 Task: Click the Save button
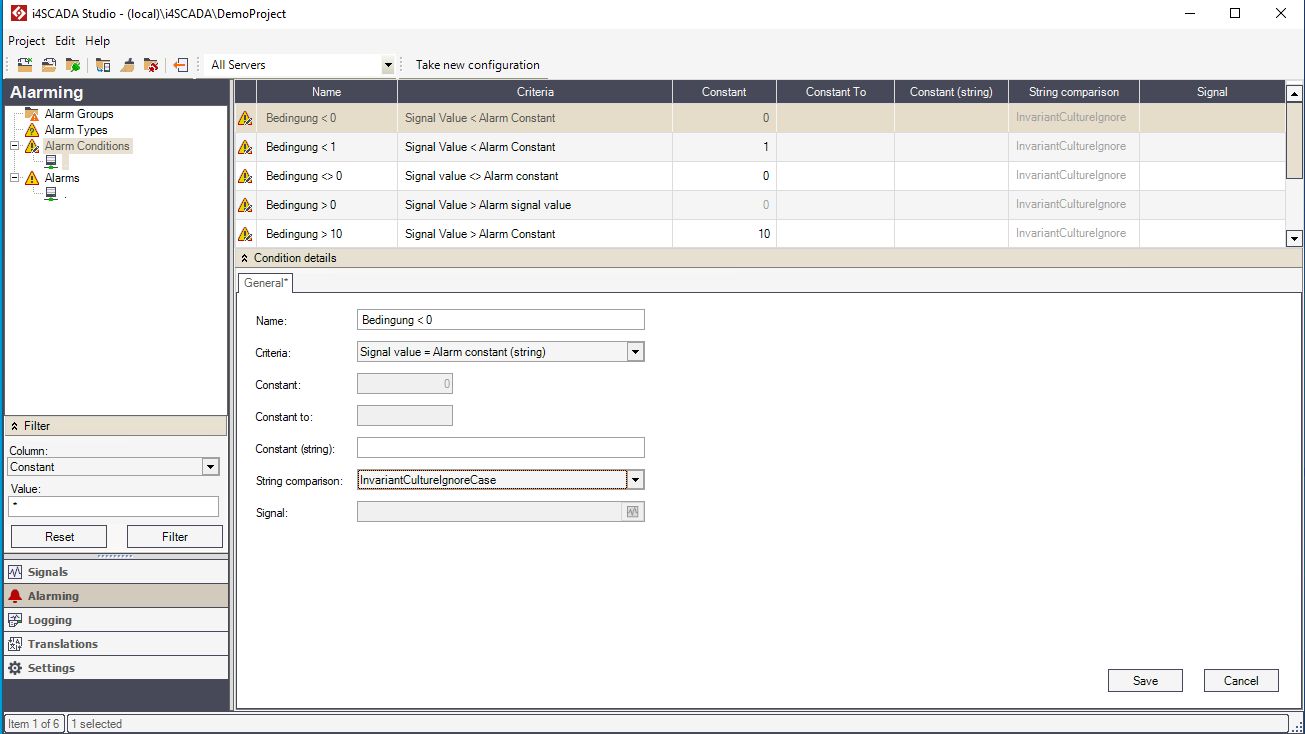[x=1144, y=680]
